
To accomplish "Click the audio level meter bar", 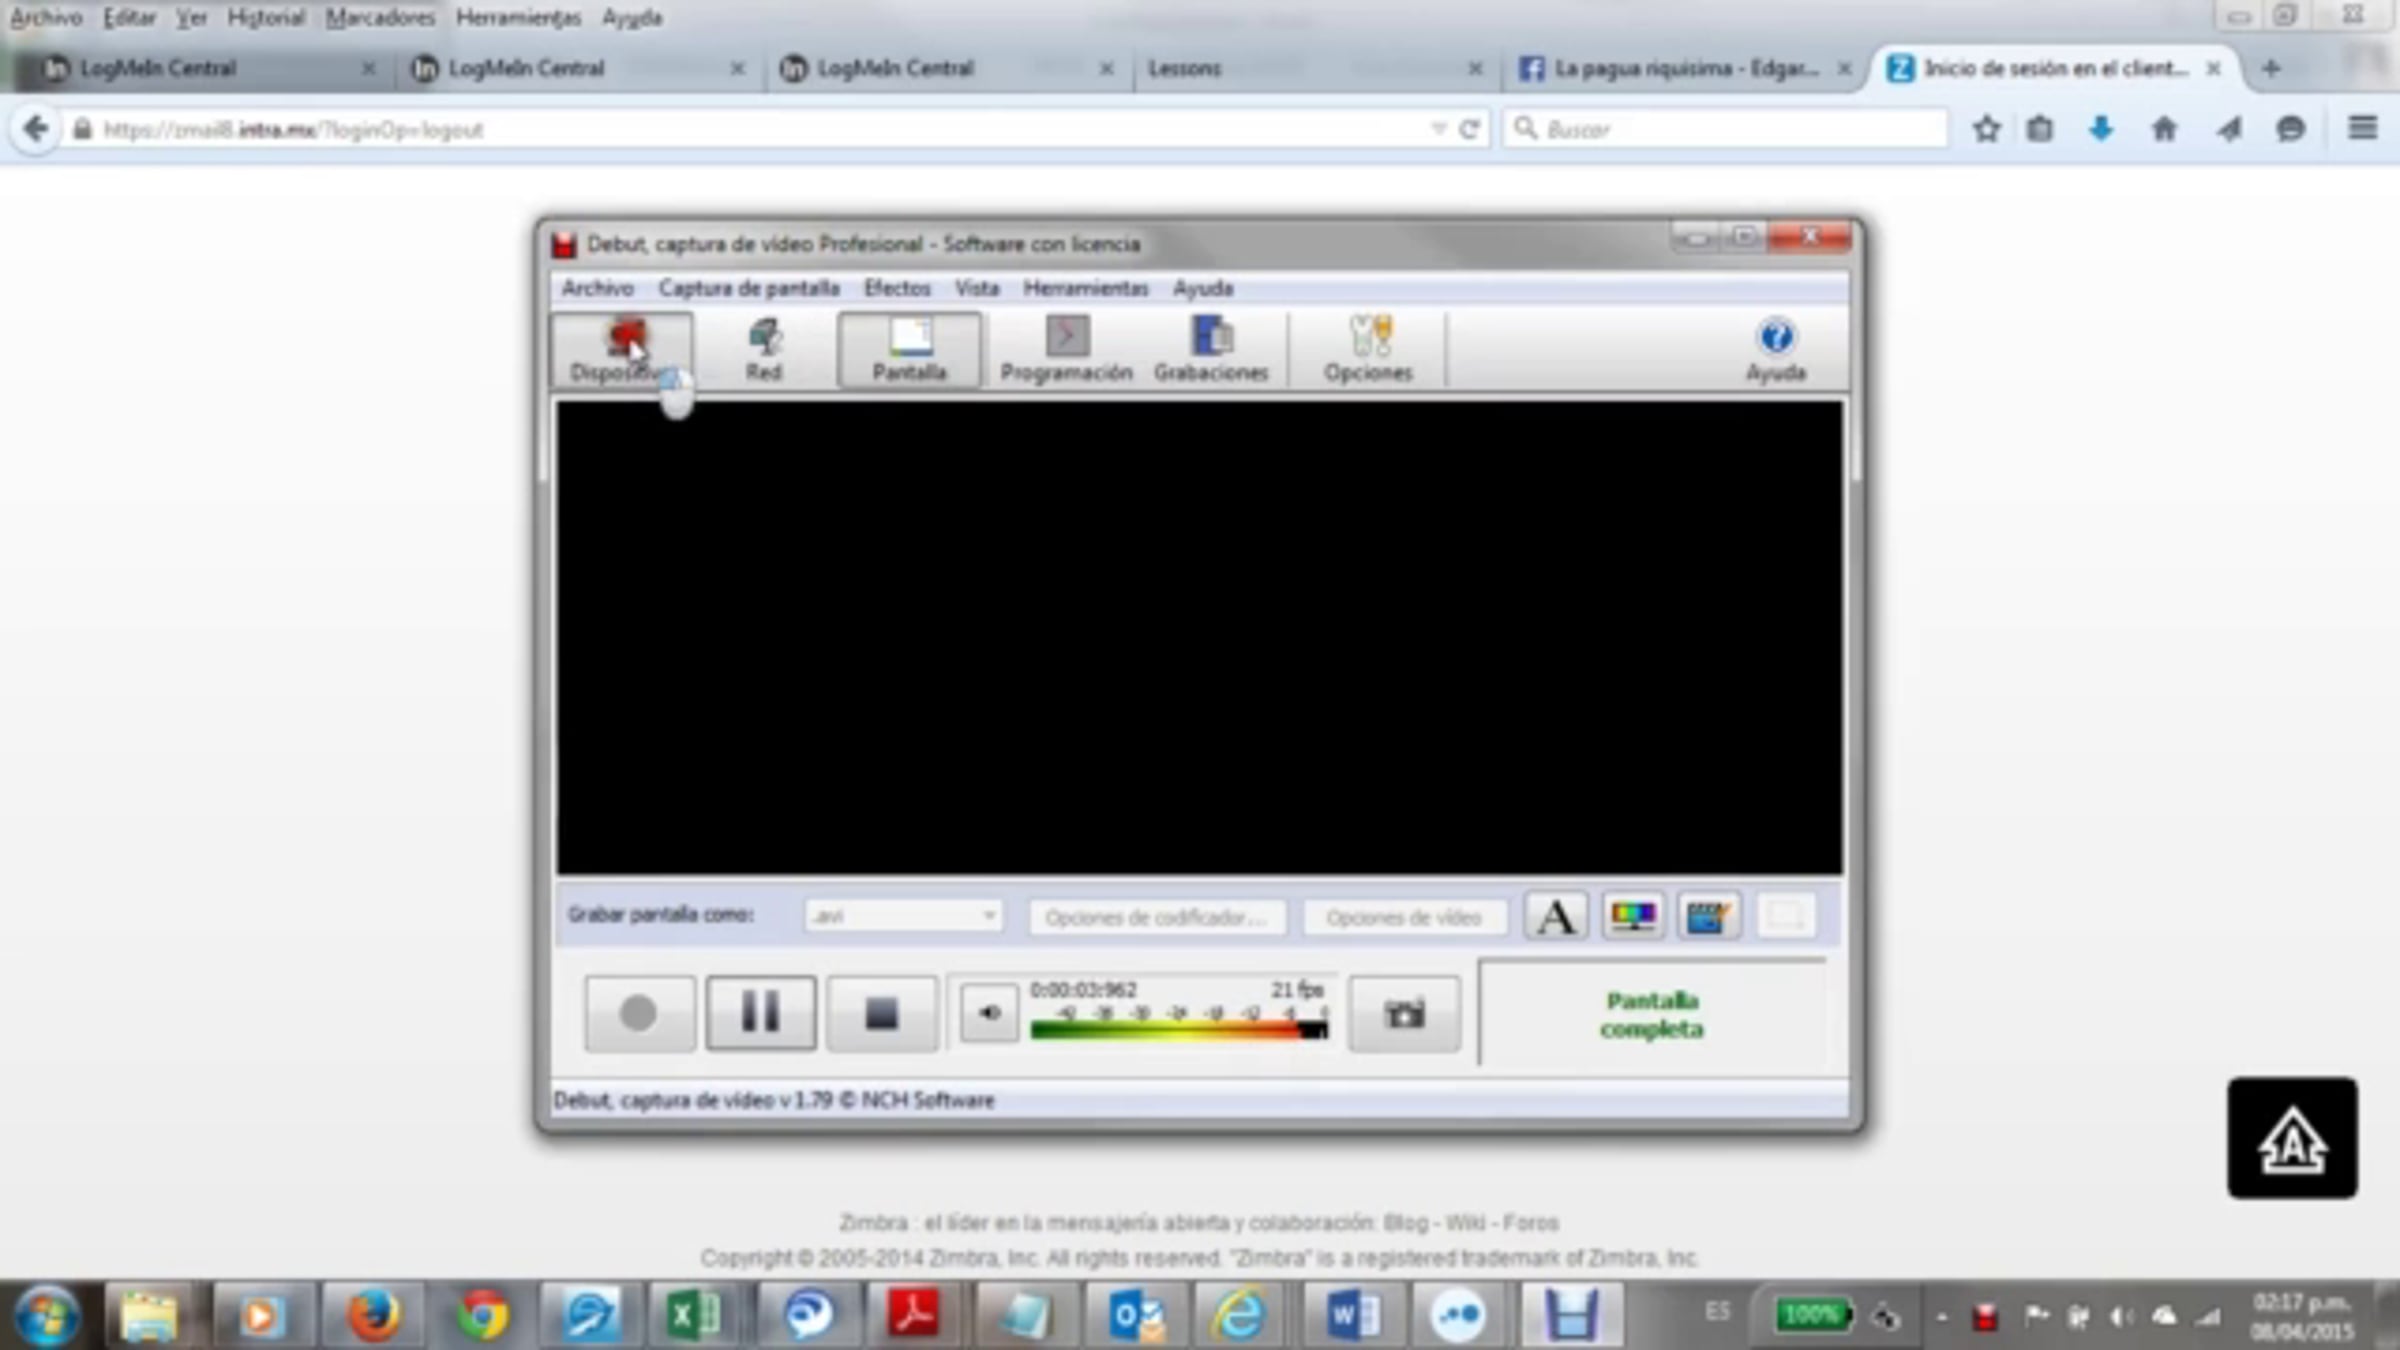I will [1178, 1029].
